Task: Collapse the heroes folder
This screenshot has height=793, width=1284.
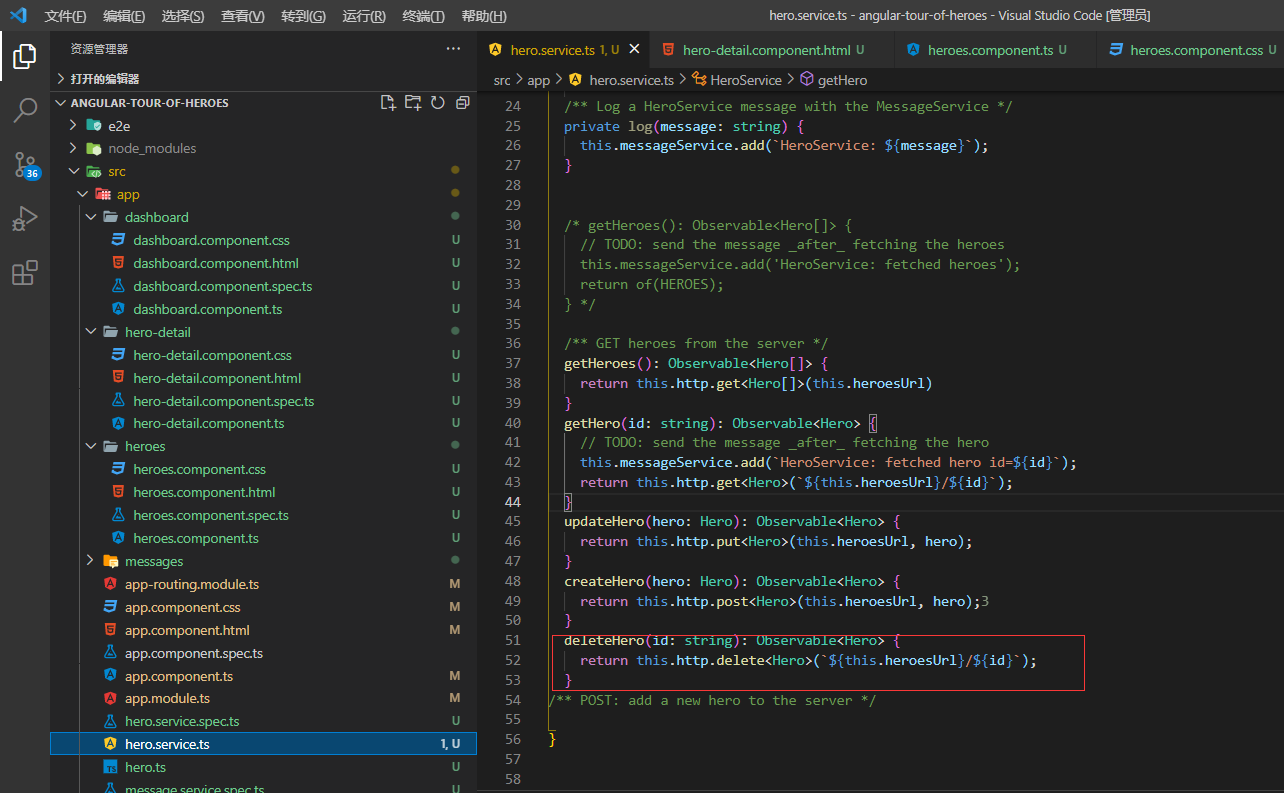Action: 91,446
